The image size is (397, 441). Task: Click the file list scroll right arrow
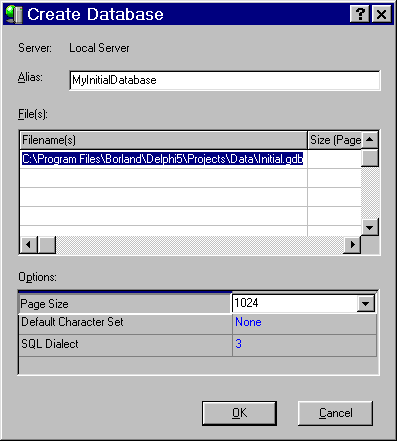coord(352,245)
